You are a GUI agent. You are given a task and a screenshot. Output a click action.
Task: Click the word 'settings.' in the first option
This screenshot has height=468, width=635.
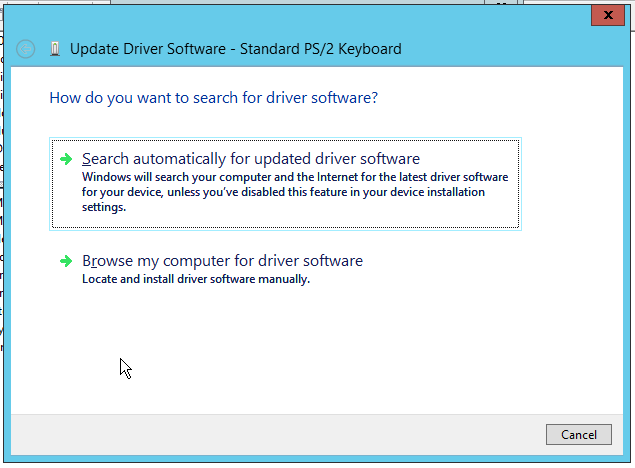(x=104, y=207)
